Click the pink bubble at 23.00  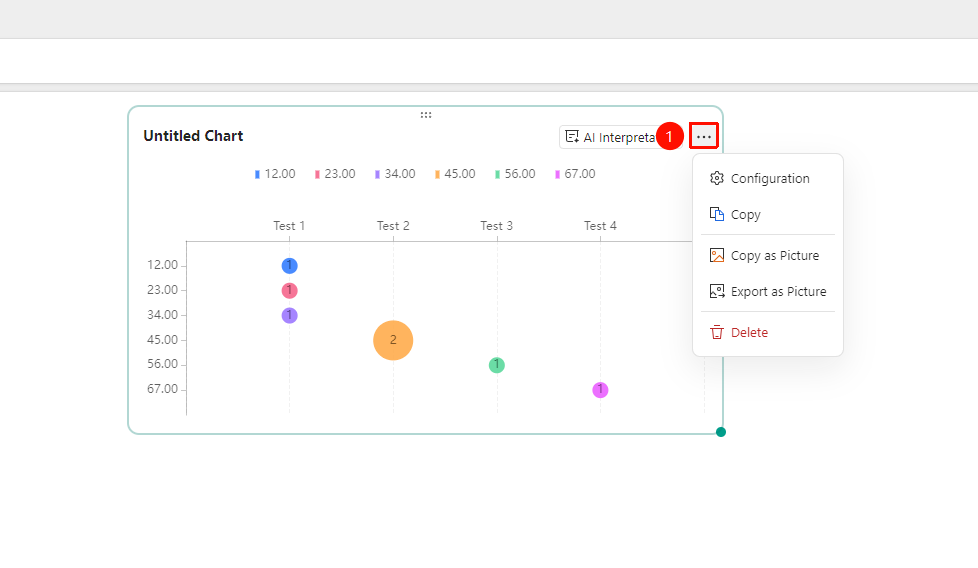point(289,291)
